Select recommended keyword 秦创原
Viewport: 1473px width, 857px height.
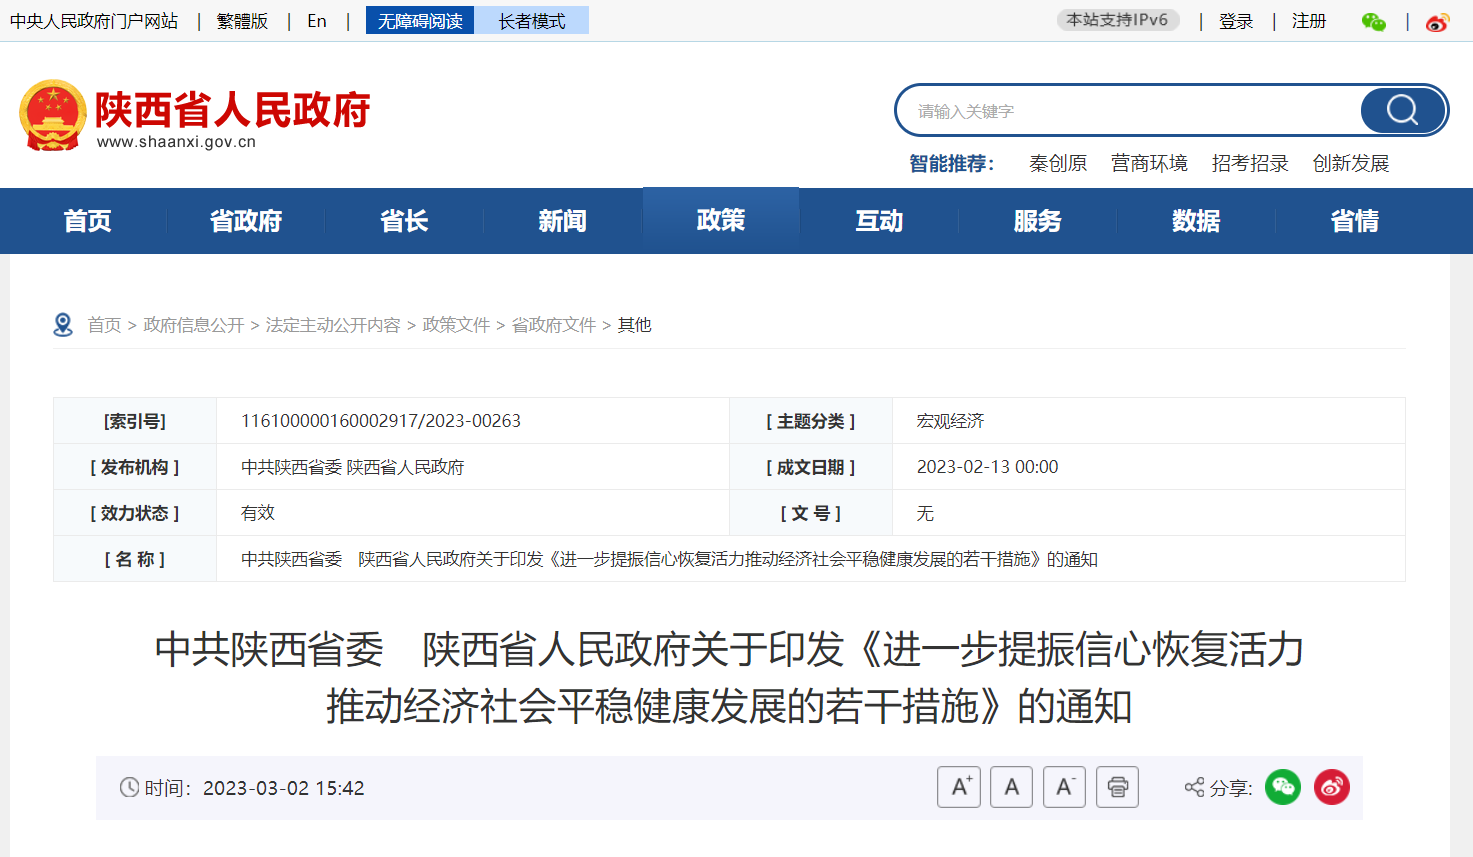1058,163
